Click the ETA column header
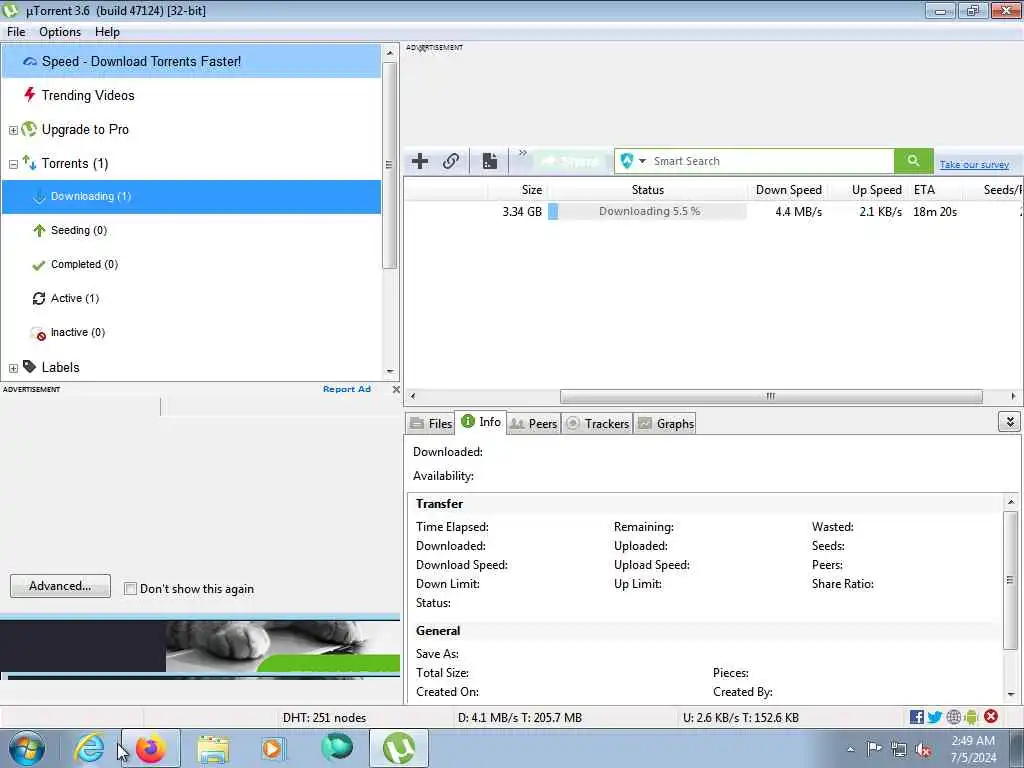This screenshot has height=768, width=1024. 935,190
